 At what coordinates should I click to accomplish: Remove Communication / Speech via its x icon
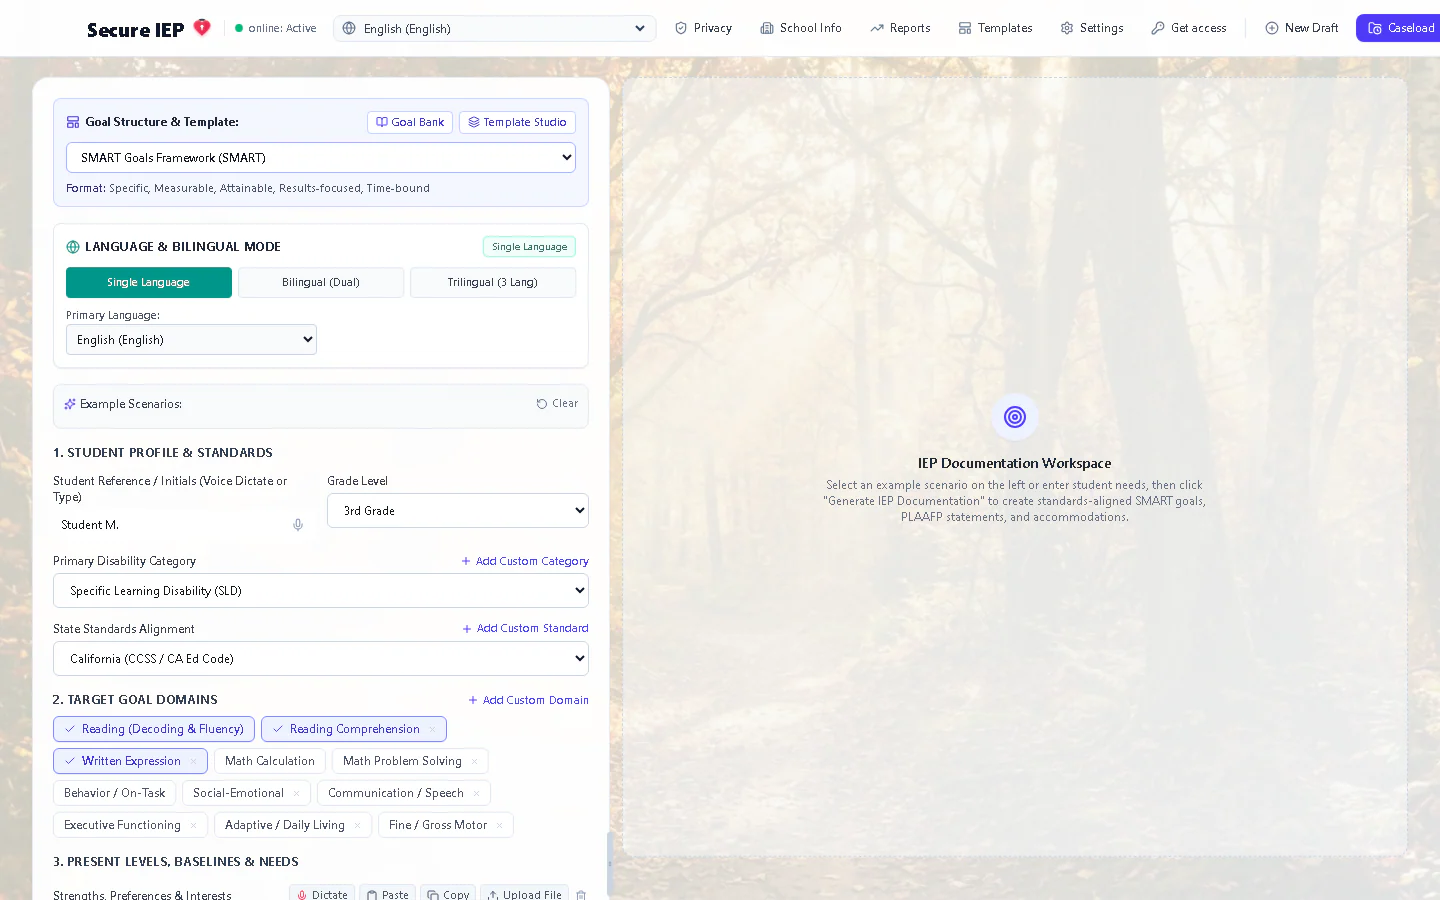pyautogui.click(x=476, y=793)
